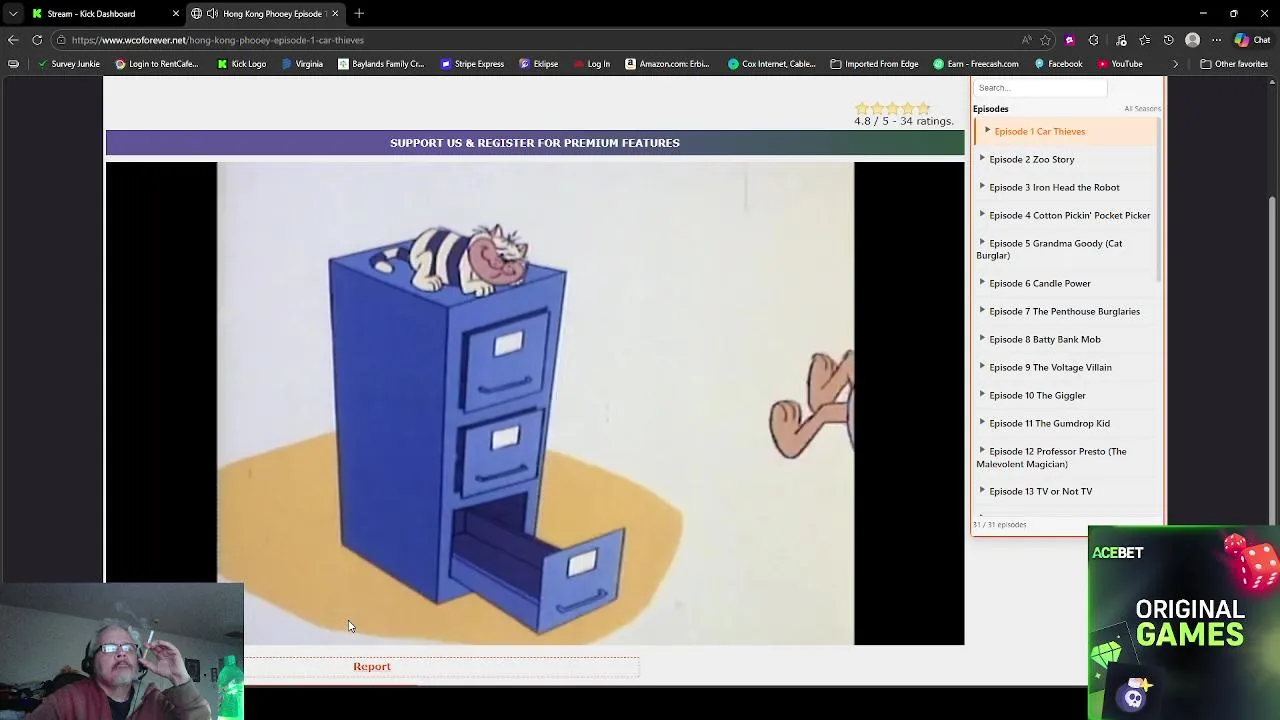Click the cartoon video player

(x=535, y=403)
